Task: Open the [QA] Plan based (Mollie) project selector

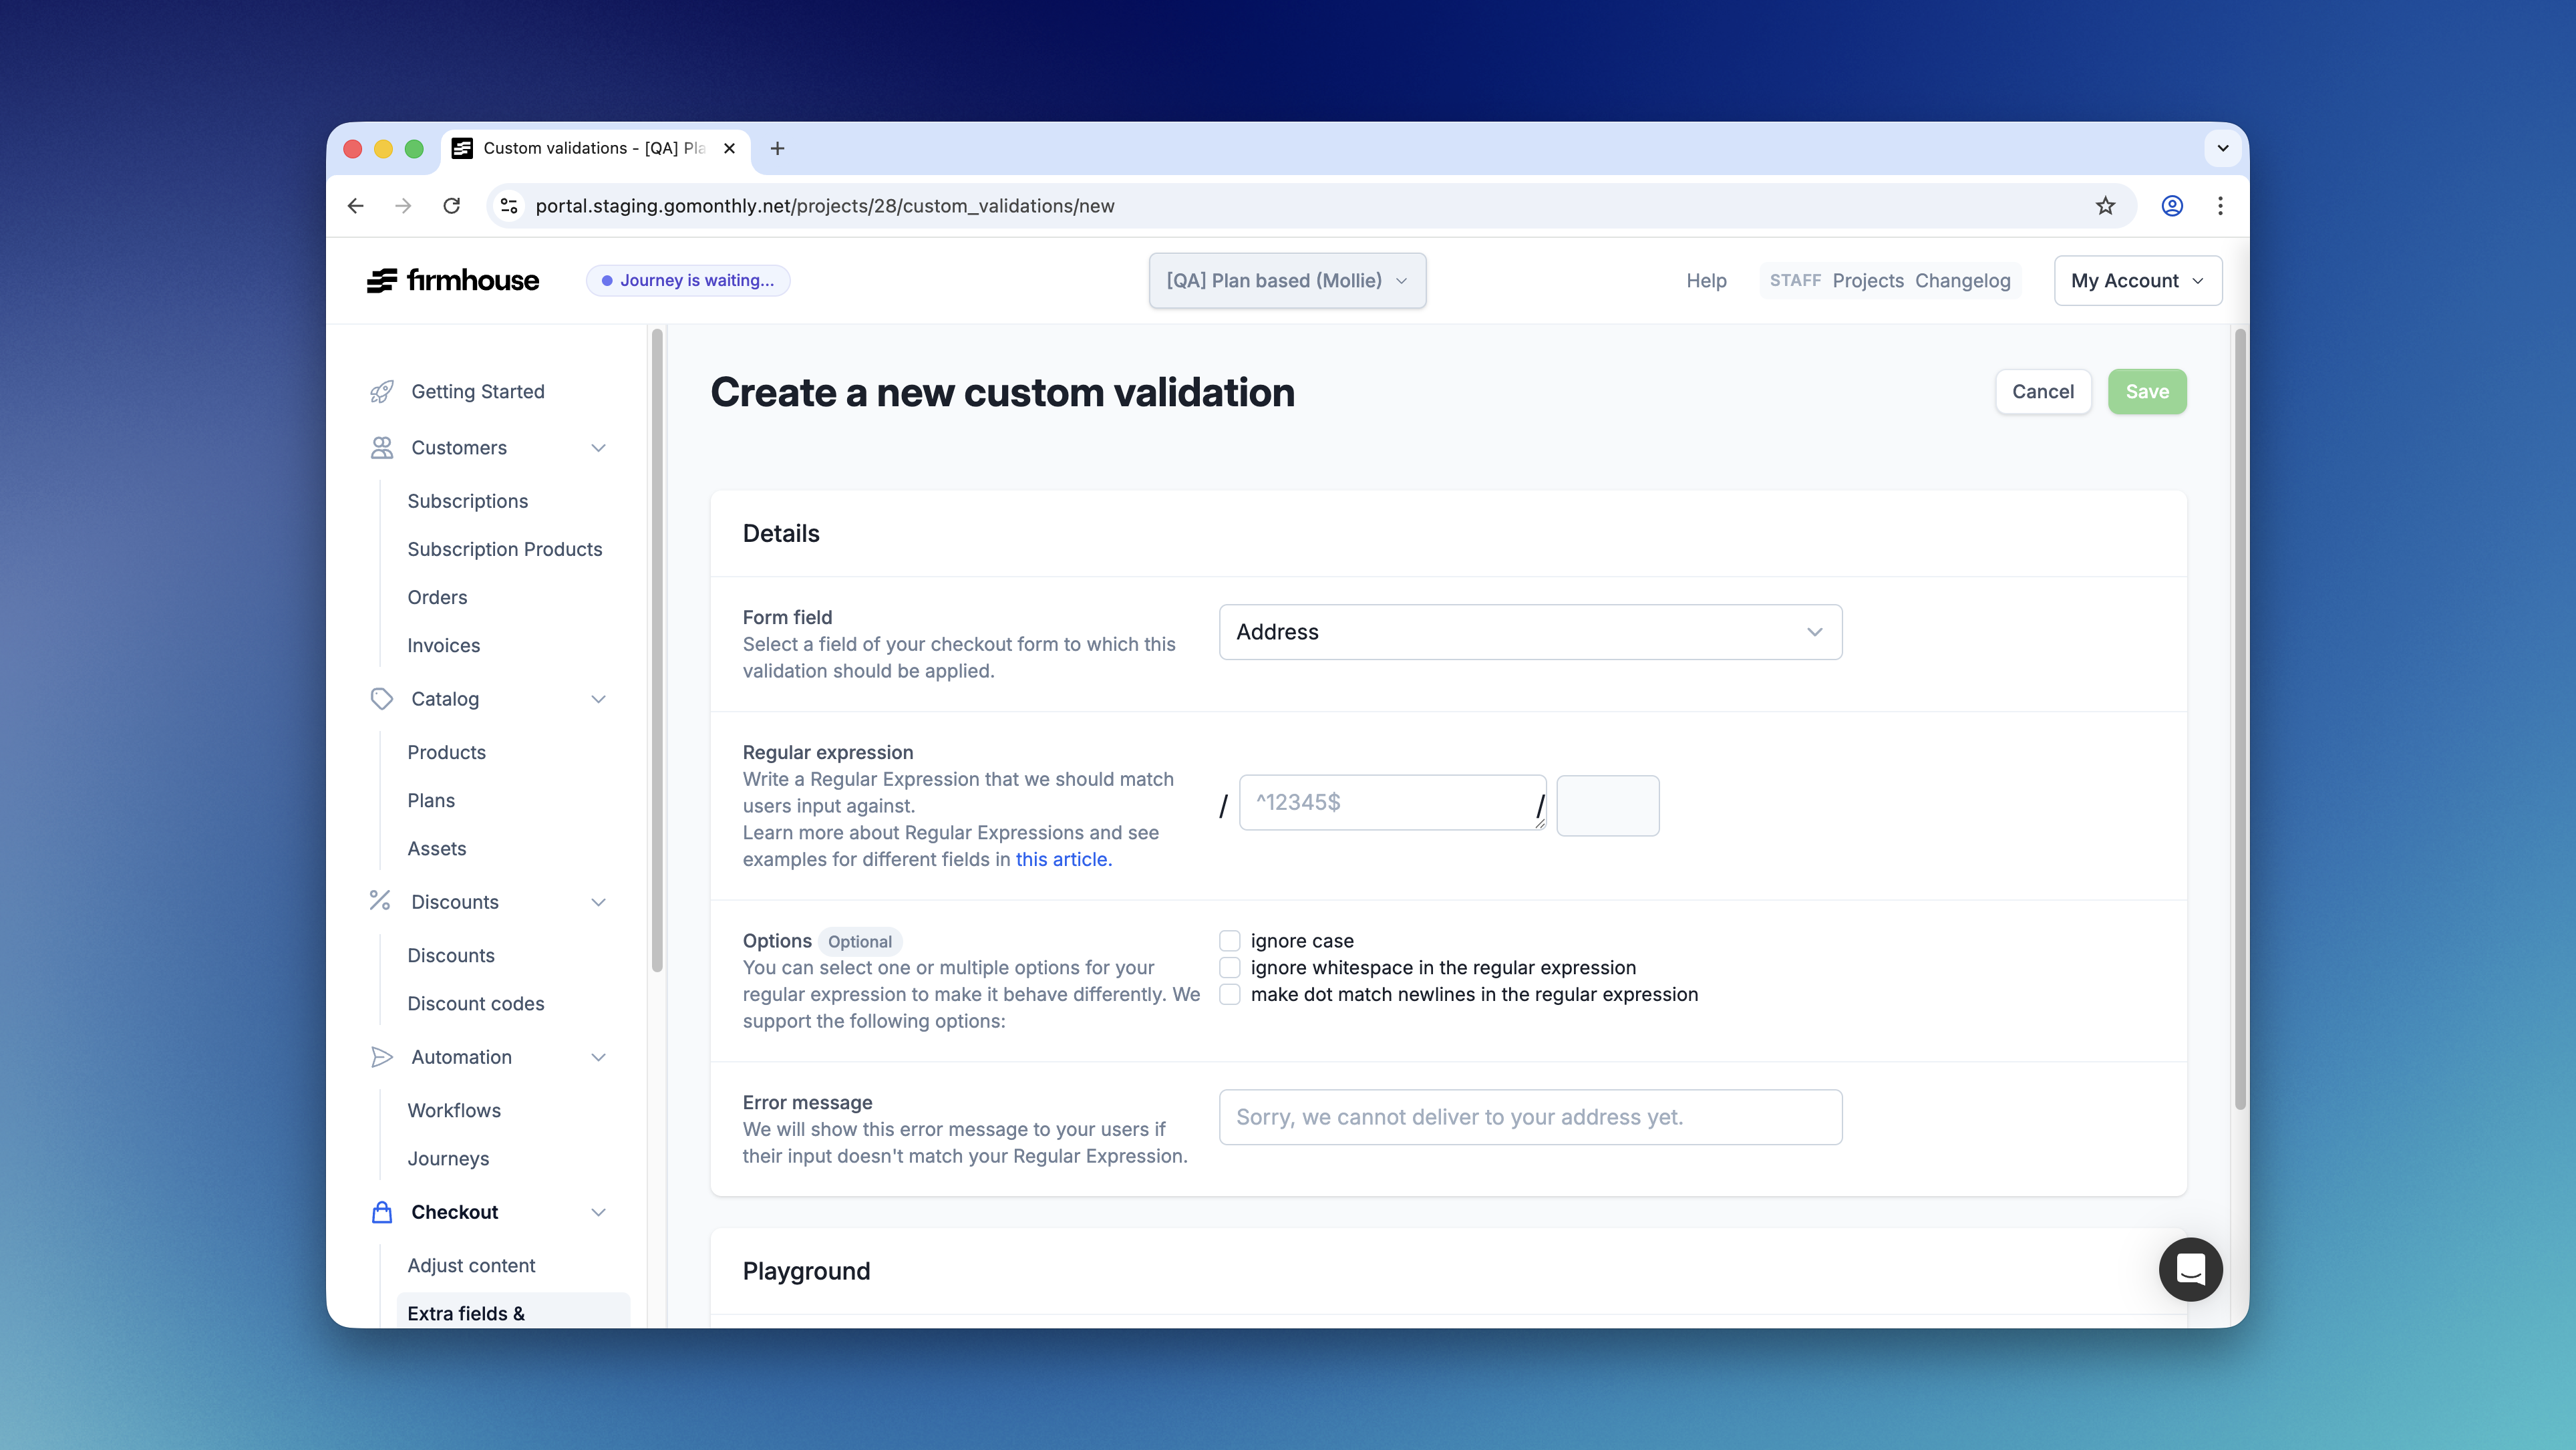Action: pyautogui.click(x=1287, y=281)
